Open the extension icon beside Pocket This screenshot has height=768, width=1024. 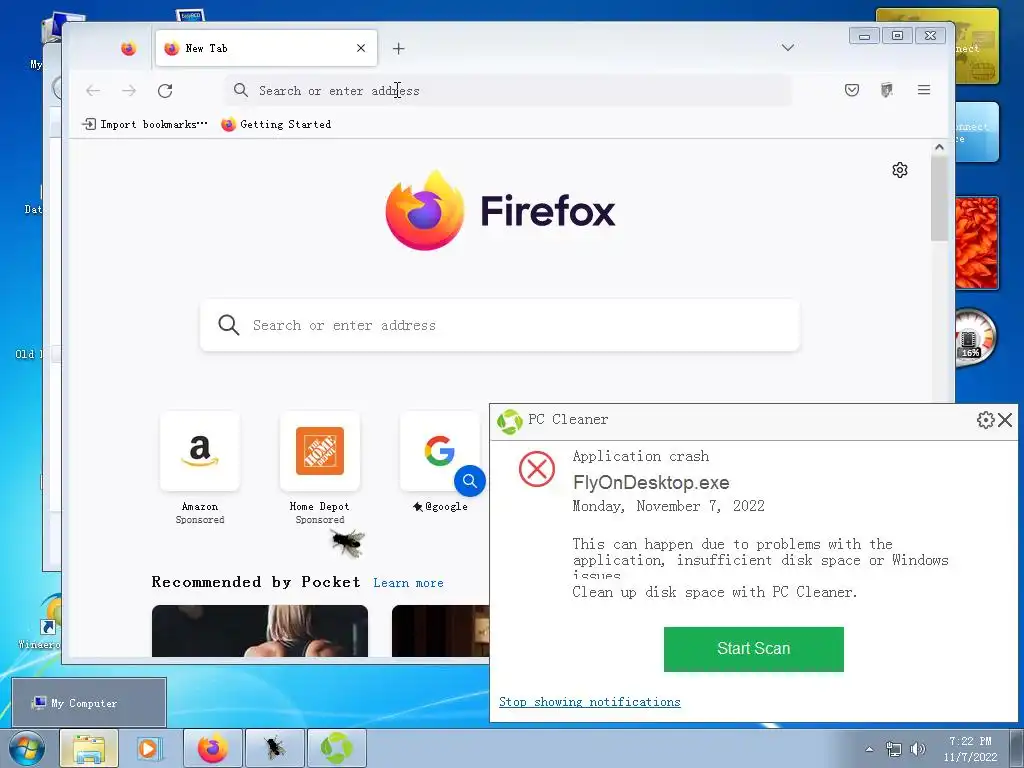click(x=886, y=90)
